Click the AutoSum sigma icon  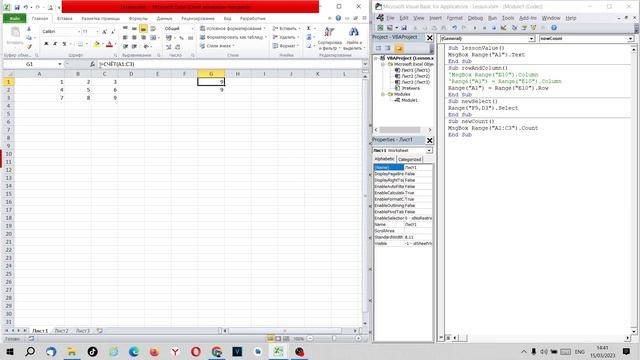pos(309,28)
